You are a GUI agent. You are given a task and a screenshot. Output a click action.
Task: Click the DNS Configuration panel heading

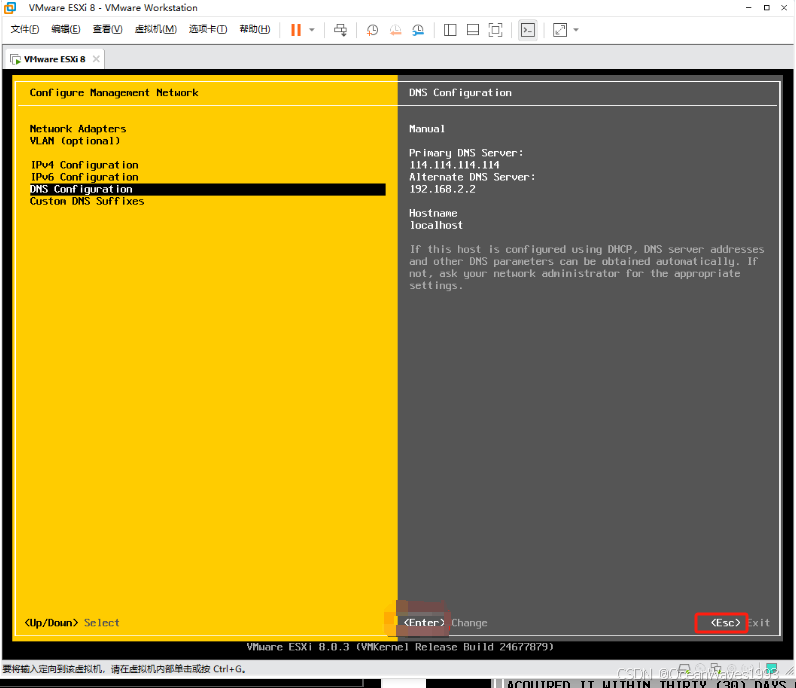[460, 93]
